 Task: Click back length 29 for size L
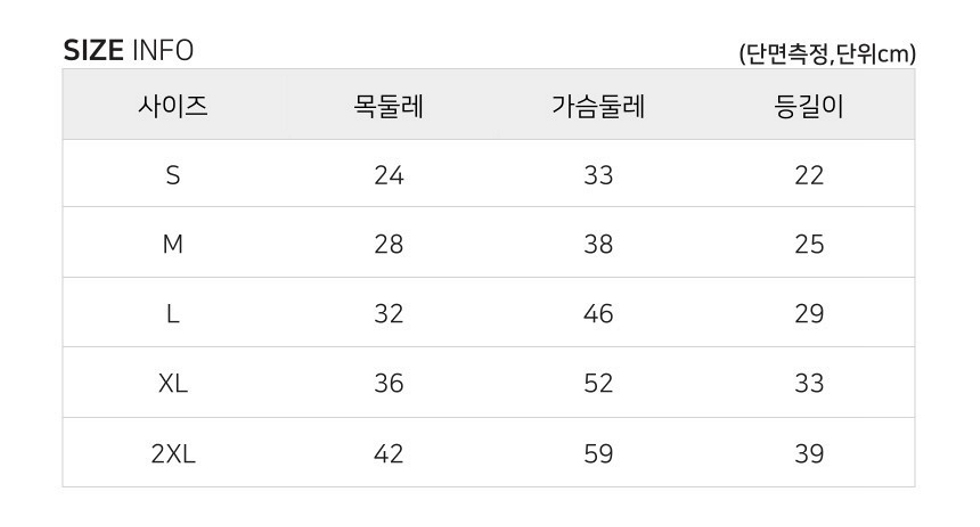tap(809, 313)
